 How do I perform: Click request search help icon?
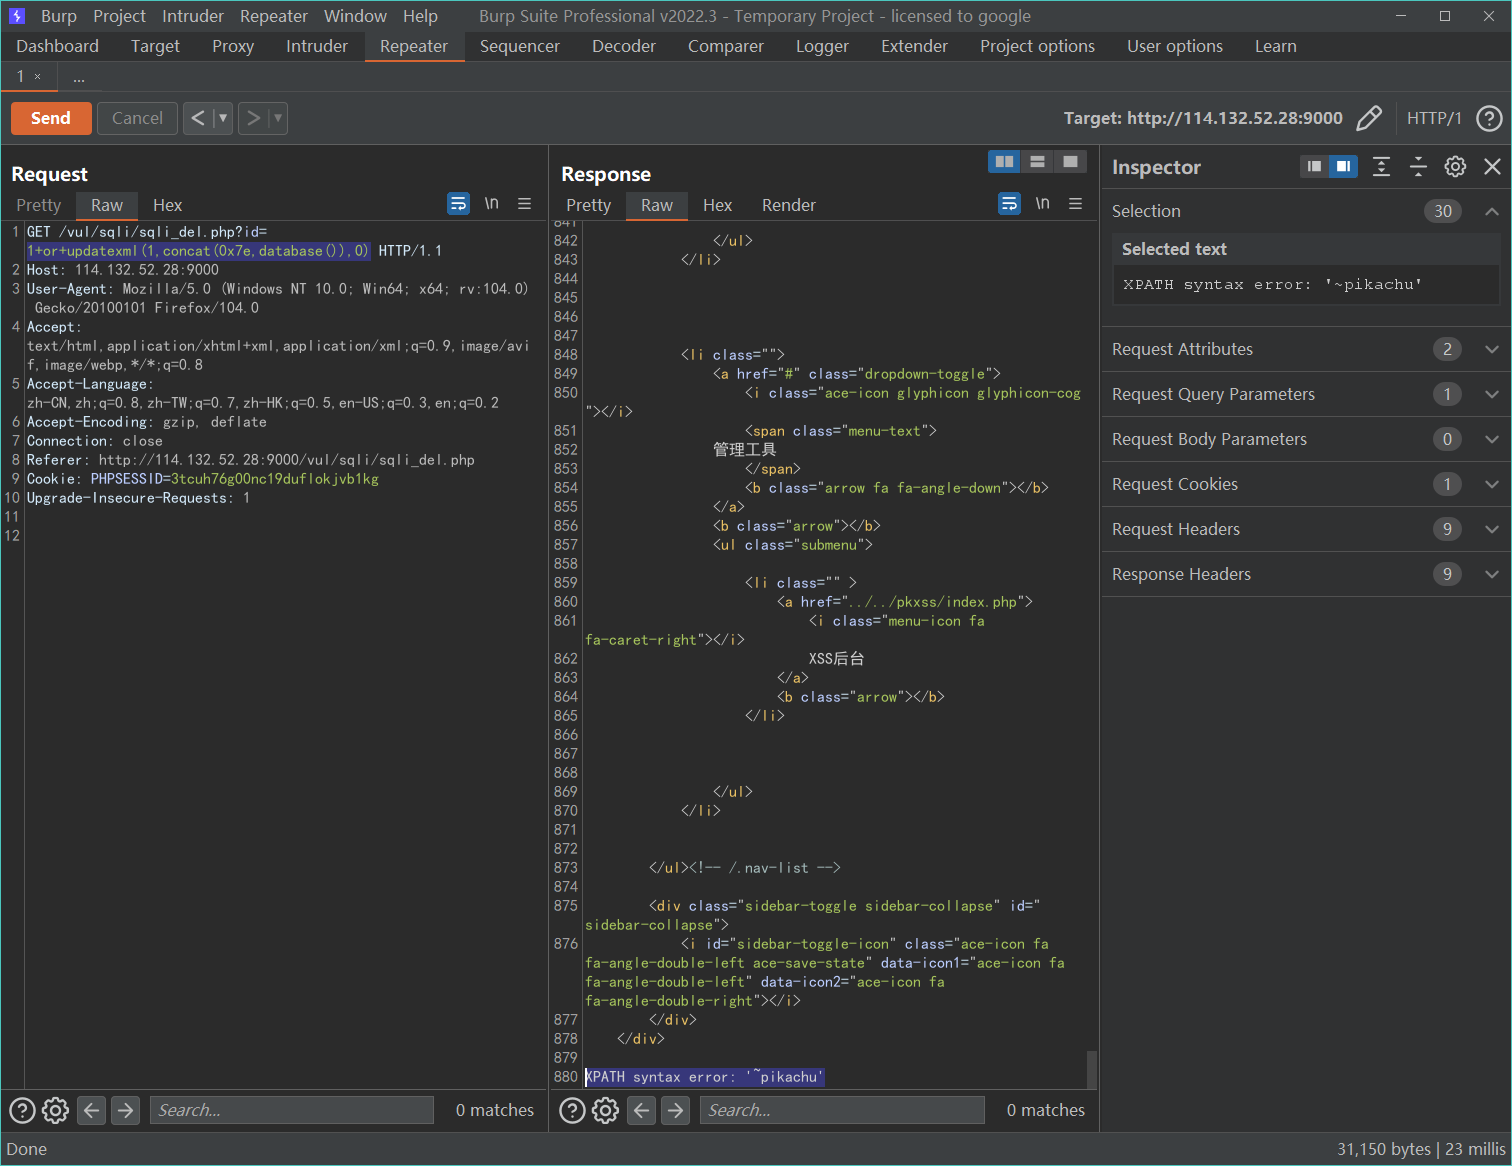(22, 1110)
